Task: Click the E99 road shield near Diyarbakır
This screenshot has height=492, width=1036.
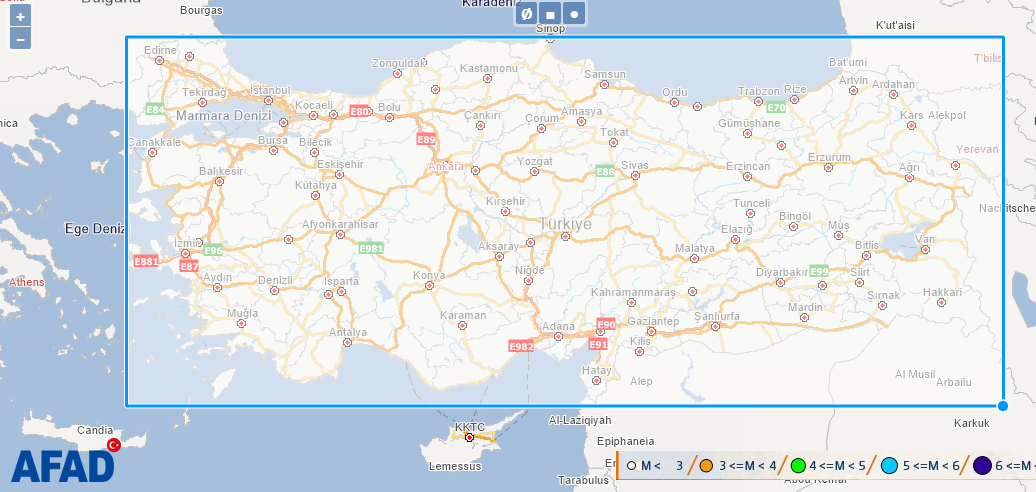Action: (x=819, y=271)
